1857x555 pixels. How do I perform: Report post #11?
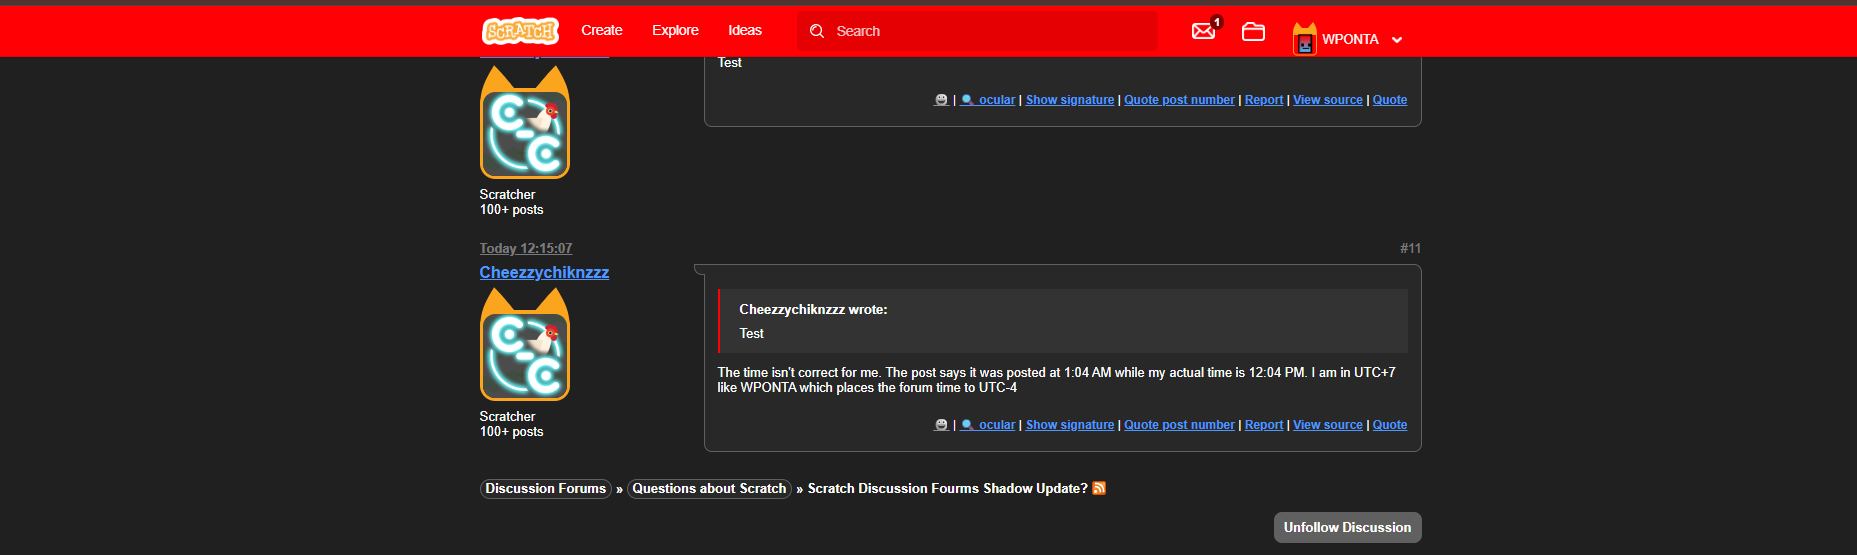[x=1264, y=425]
